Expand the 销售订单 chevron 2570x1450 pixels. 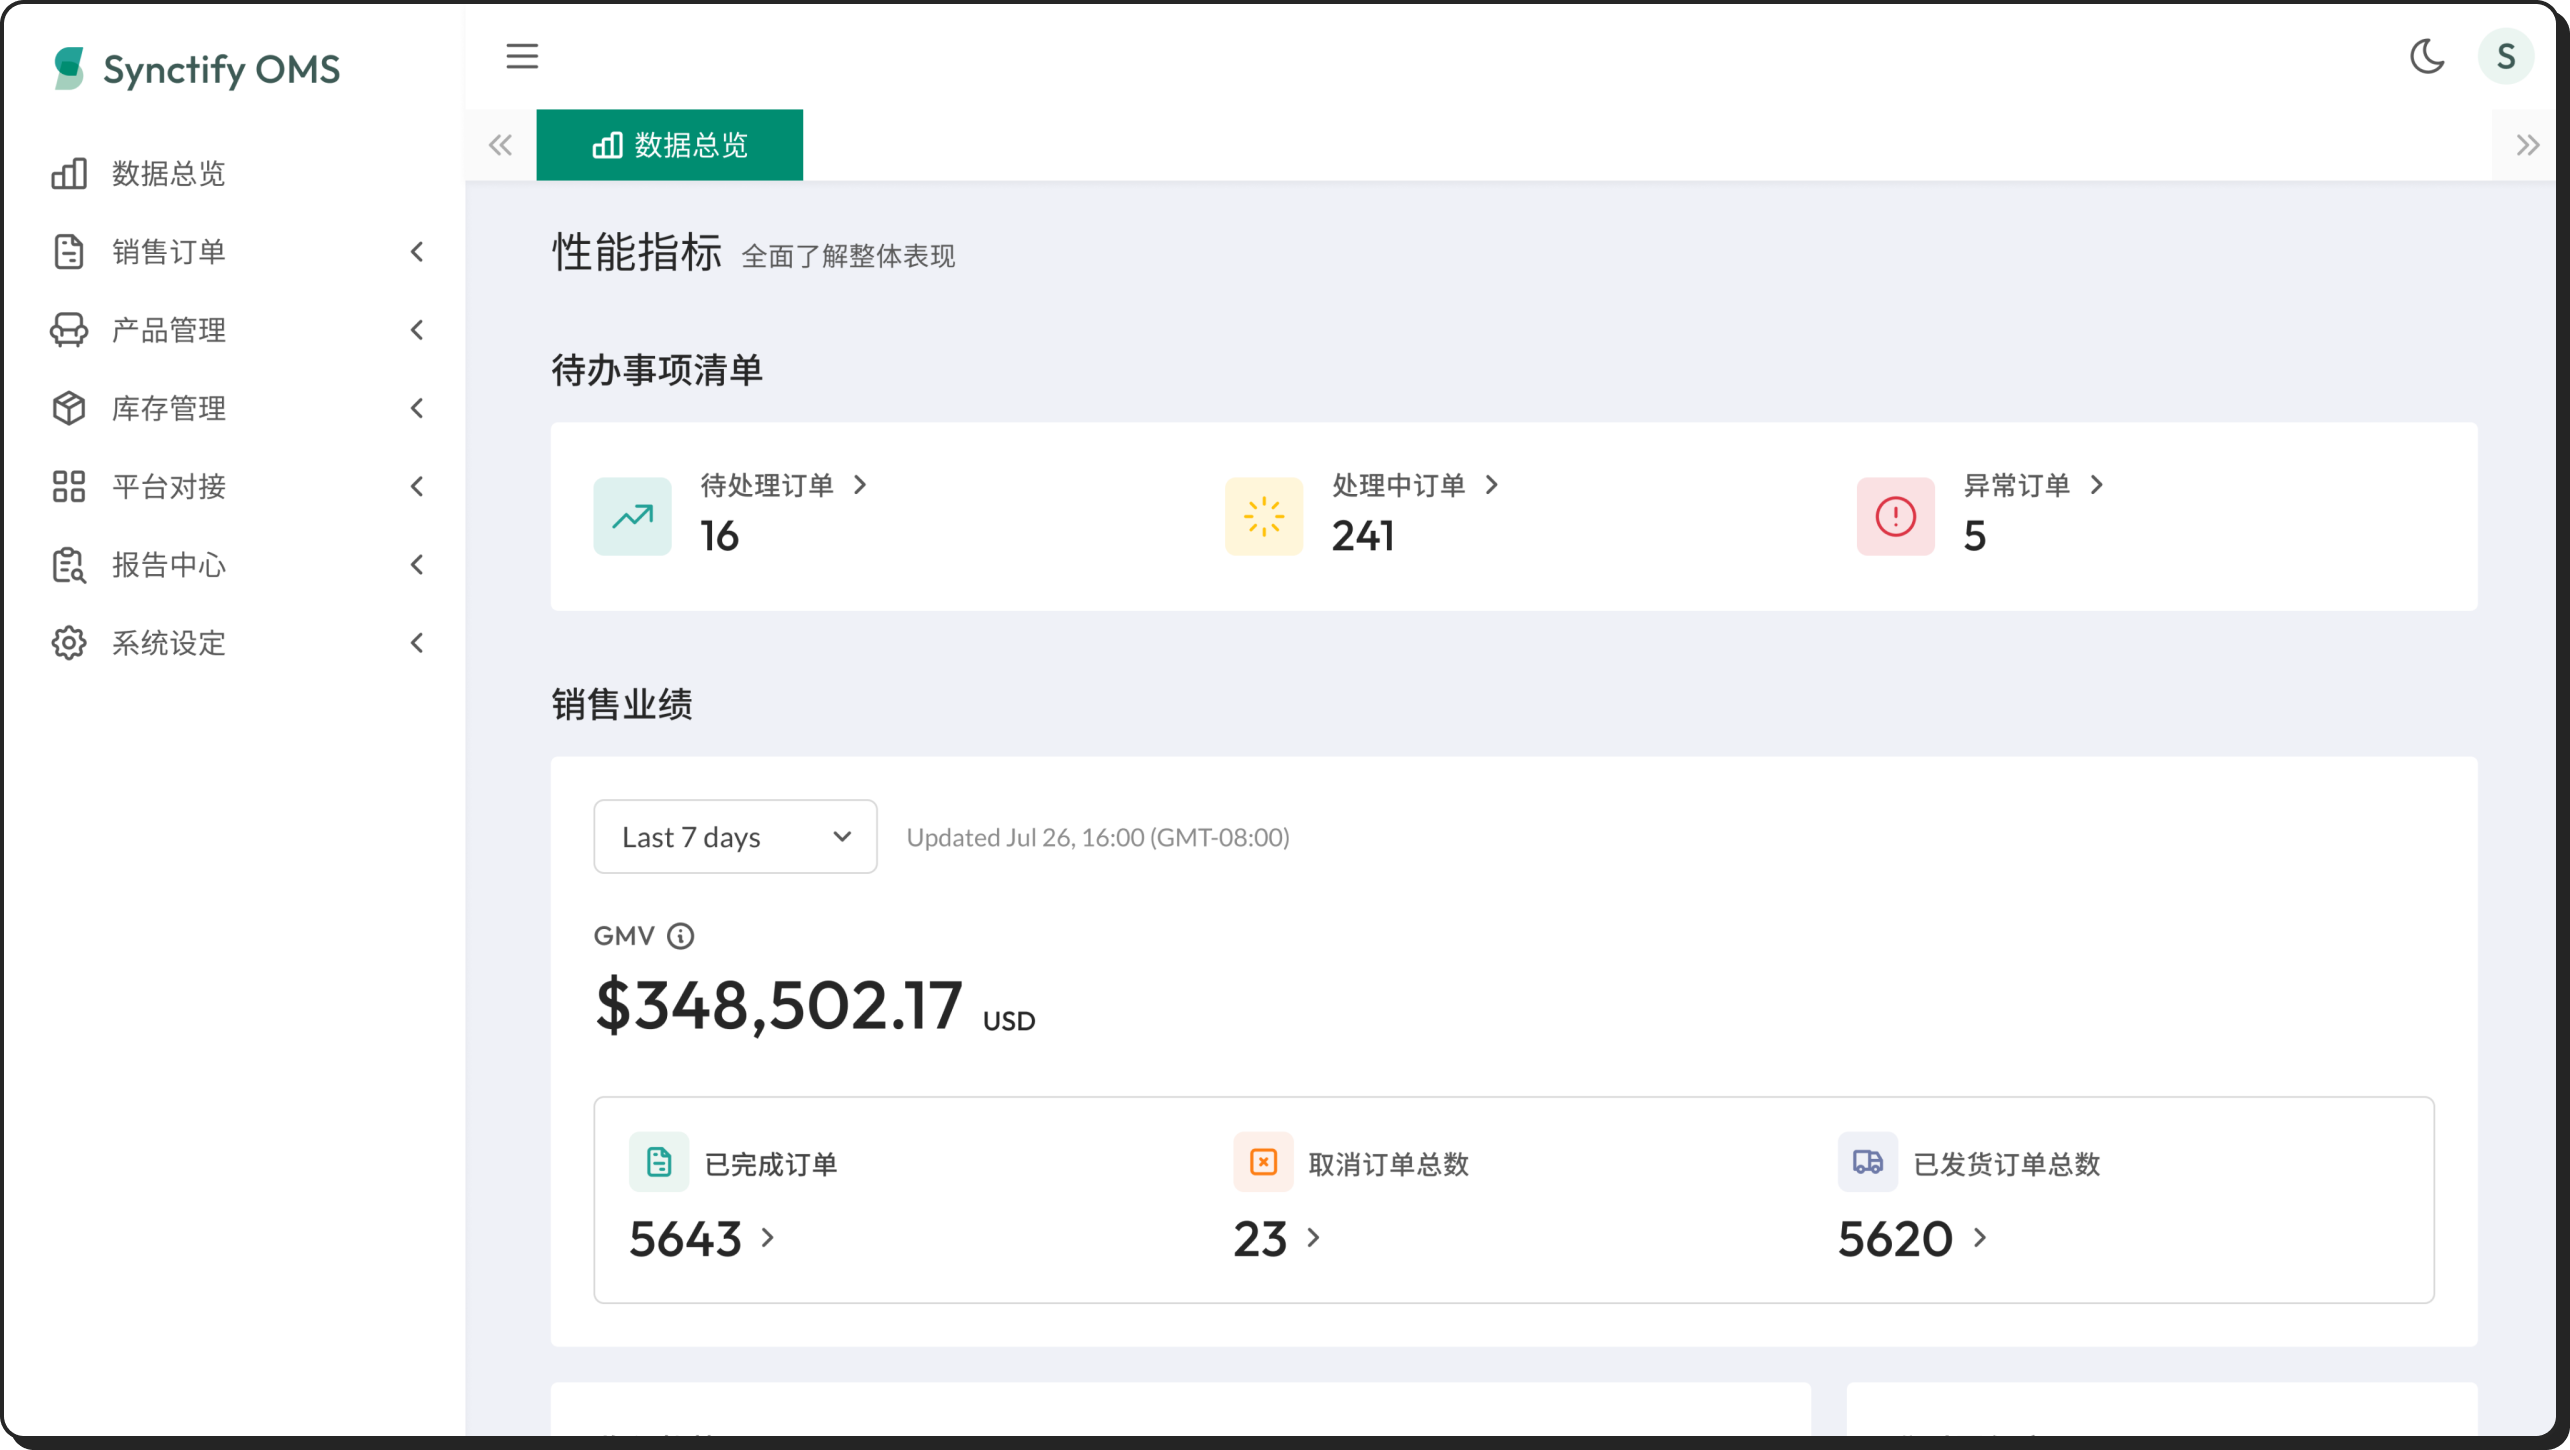417,252
